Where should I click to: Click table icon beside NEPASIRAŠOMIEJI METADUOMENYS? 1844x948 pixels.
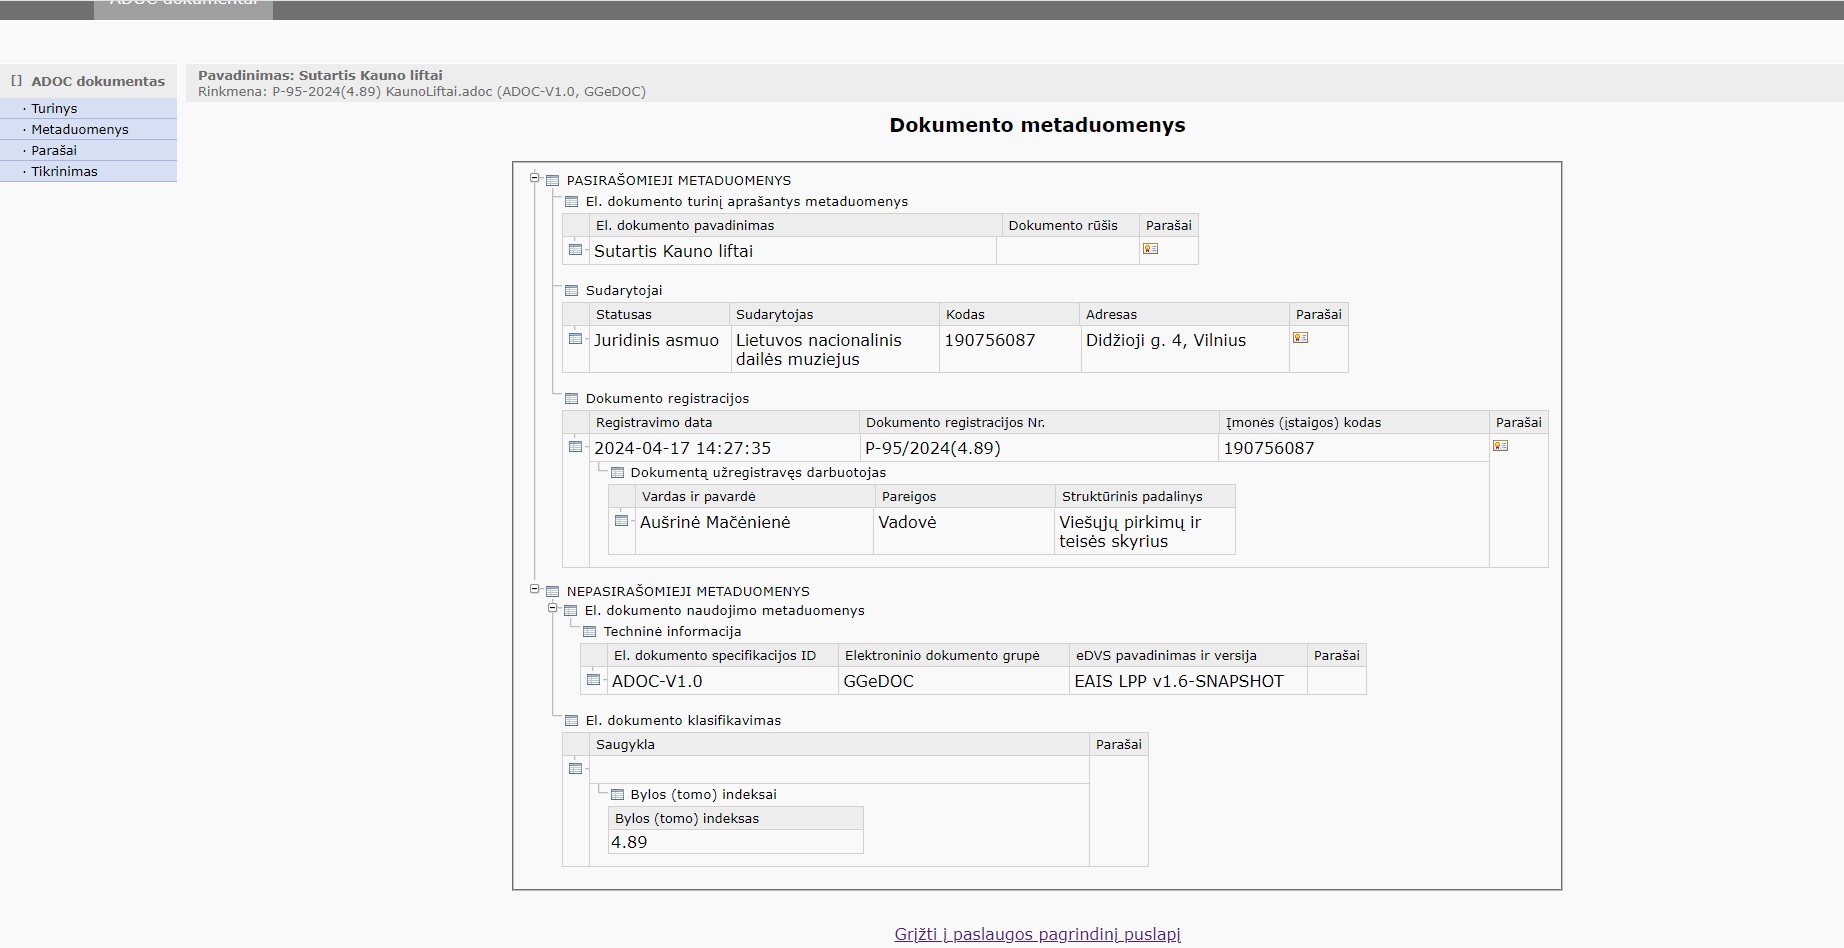[x=552, y=592]
